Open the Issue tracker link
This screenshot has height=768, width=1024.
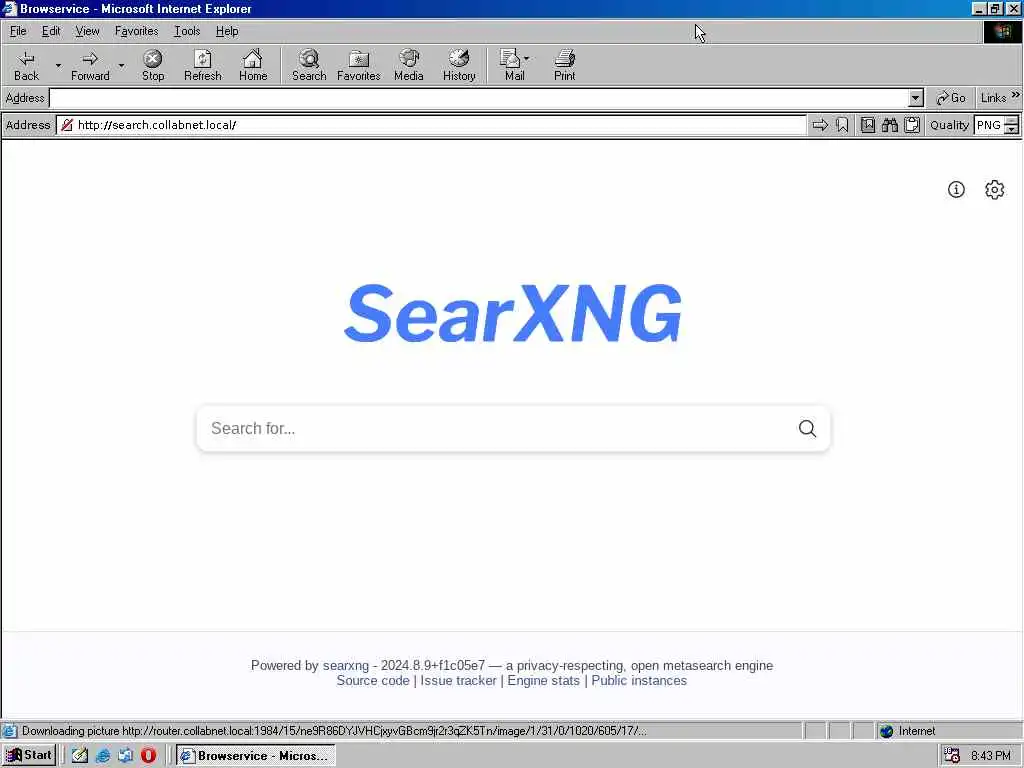(458, 680)
